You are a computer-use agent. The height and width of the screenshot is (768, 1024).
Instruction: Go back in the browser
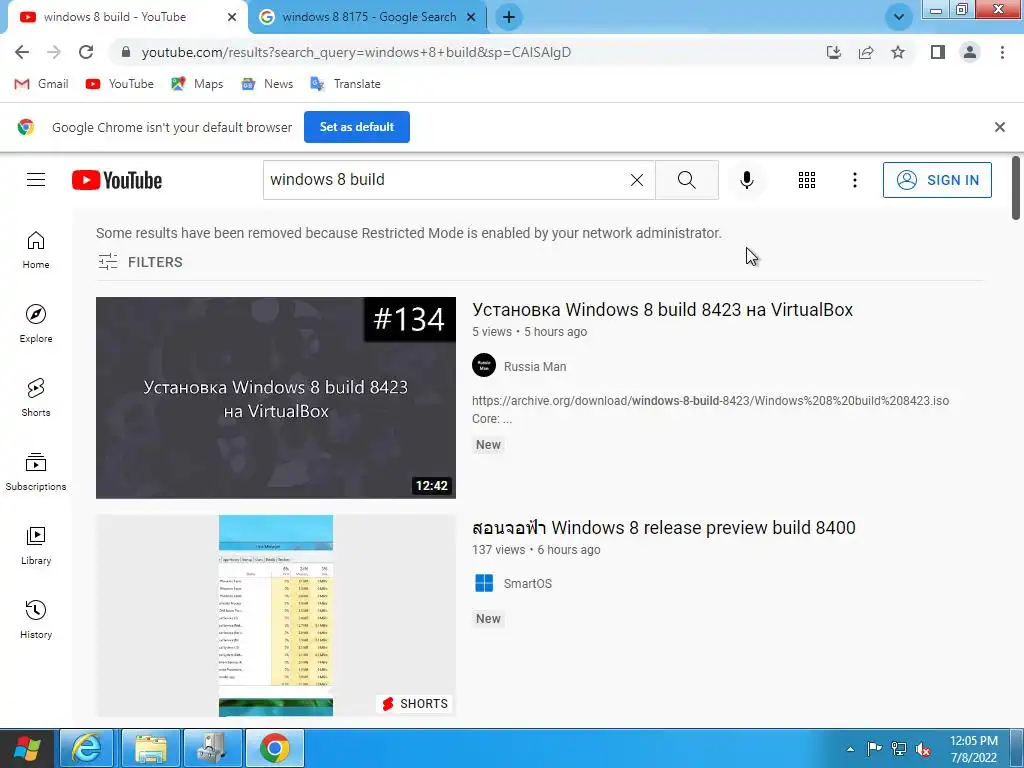tap(22, 52)
